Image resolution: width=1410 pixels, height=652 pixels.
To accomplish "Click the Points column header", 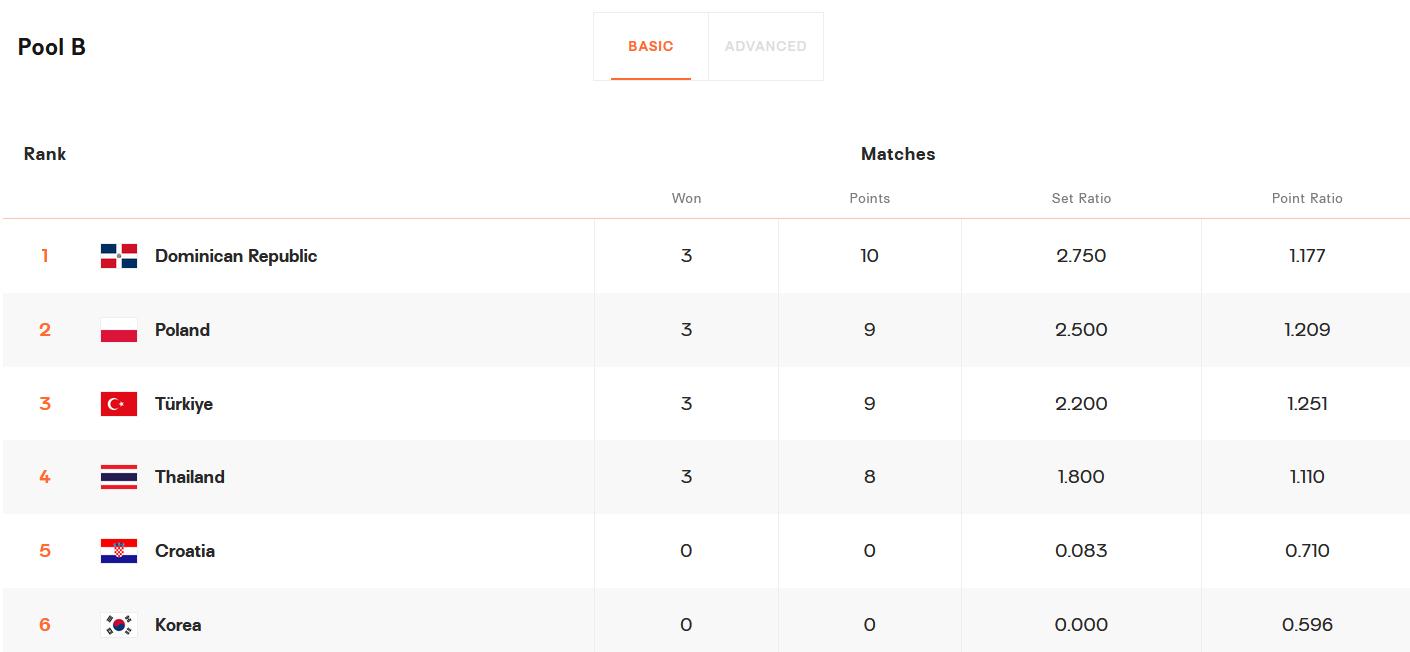I will pos(869,198).
